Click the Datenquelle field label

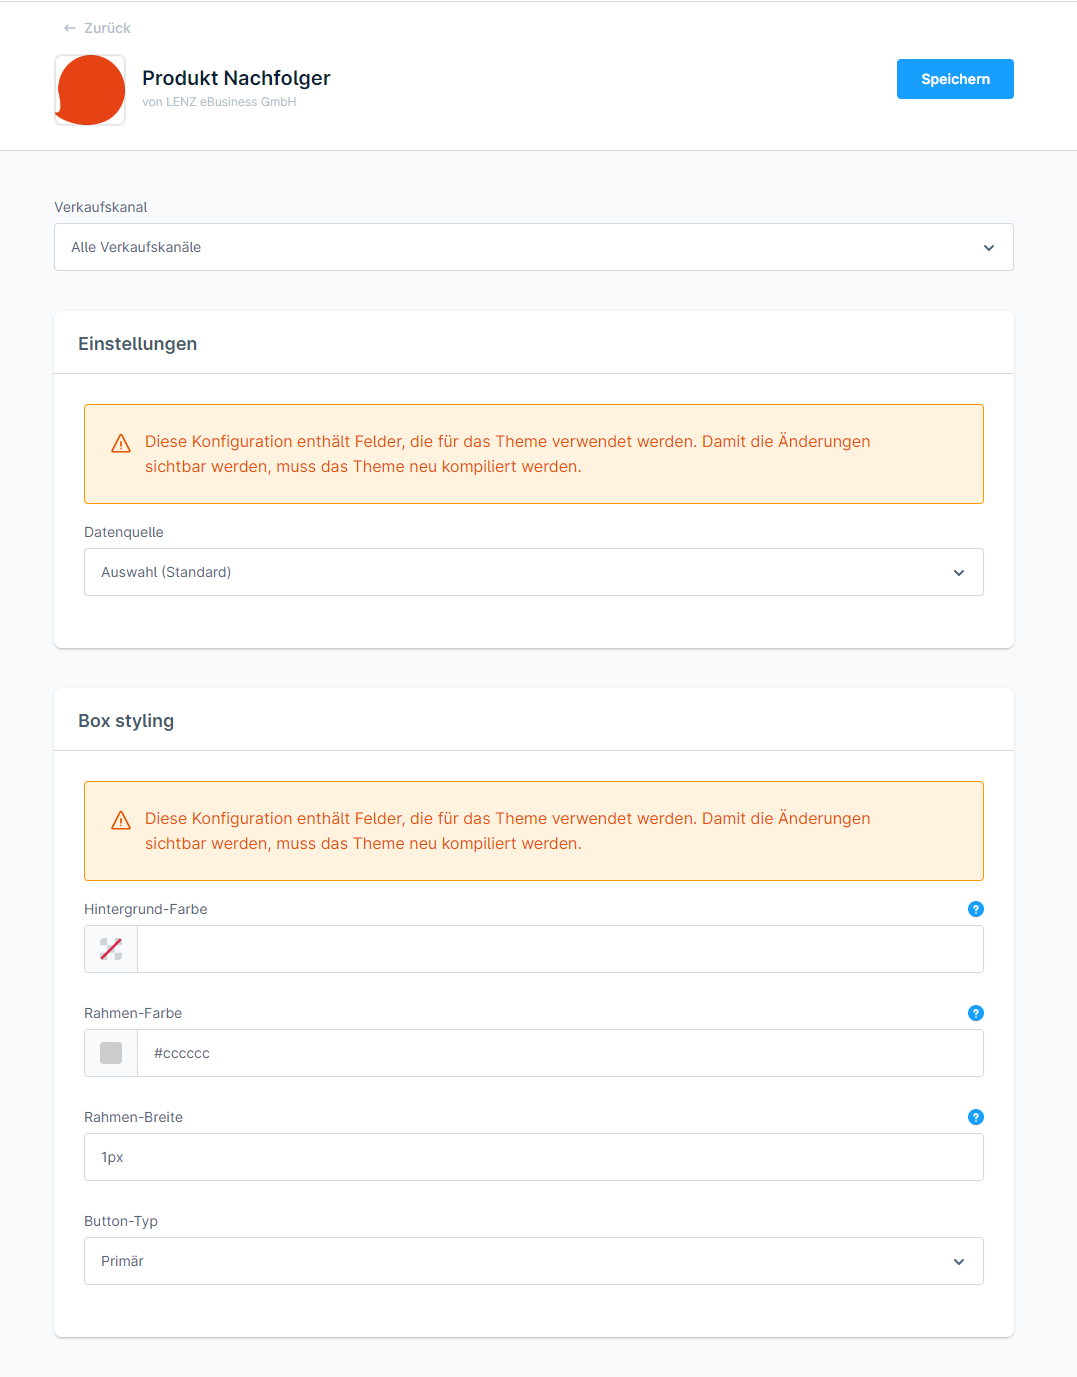click(x=124, y=532)
